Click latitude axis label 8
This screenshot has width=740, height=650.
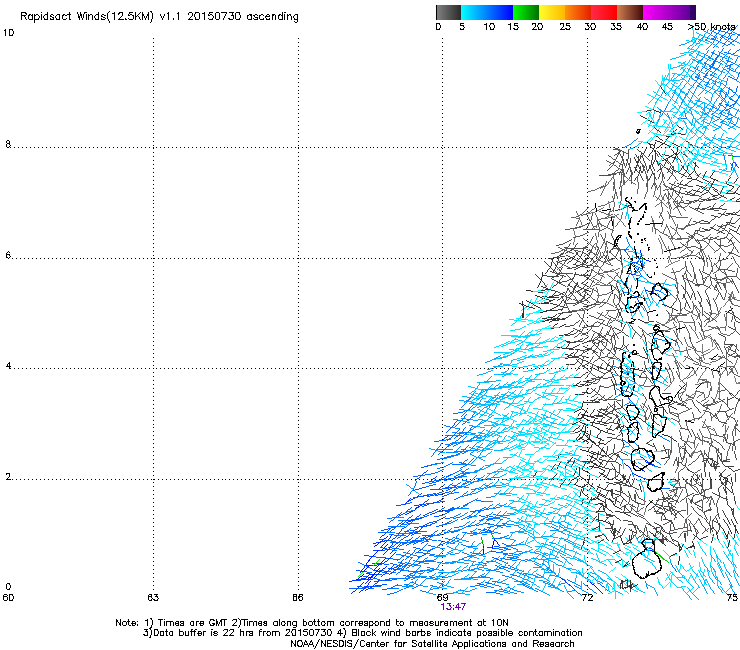point(8,144)
